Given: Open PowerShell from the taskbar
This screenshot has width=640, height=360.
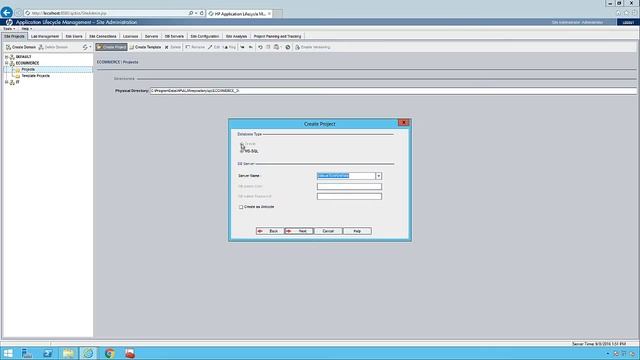Looking at the screenshot, I should click(x=48, y=353).
